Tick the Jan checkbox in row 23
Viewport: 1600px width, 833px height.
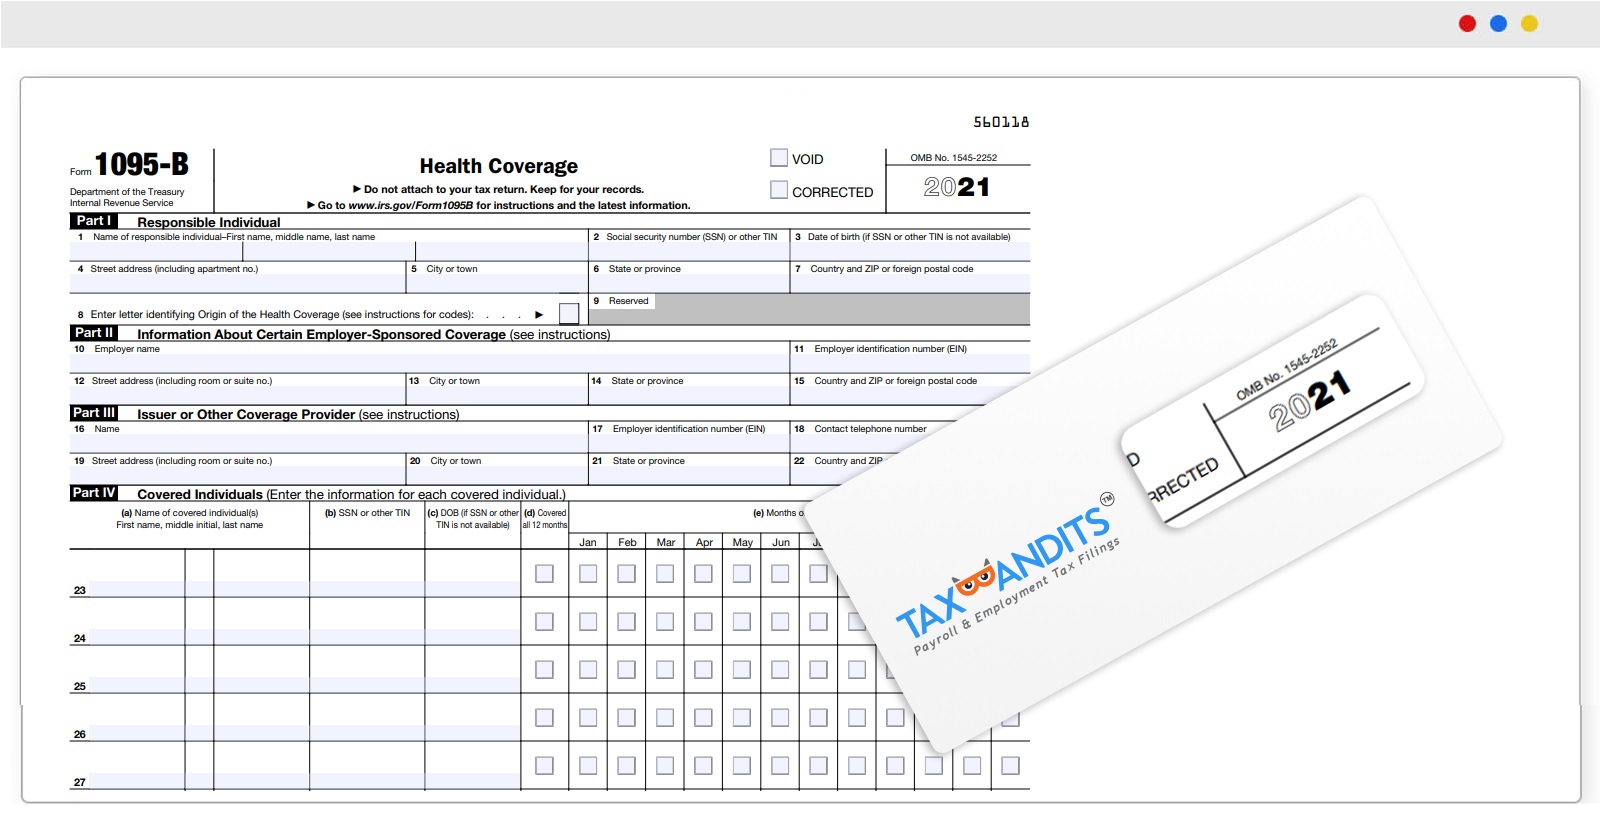coord(588,574)
